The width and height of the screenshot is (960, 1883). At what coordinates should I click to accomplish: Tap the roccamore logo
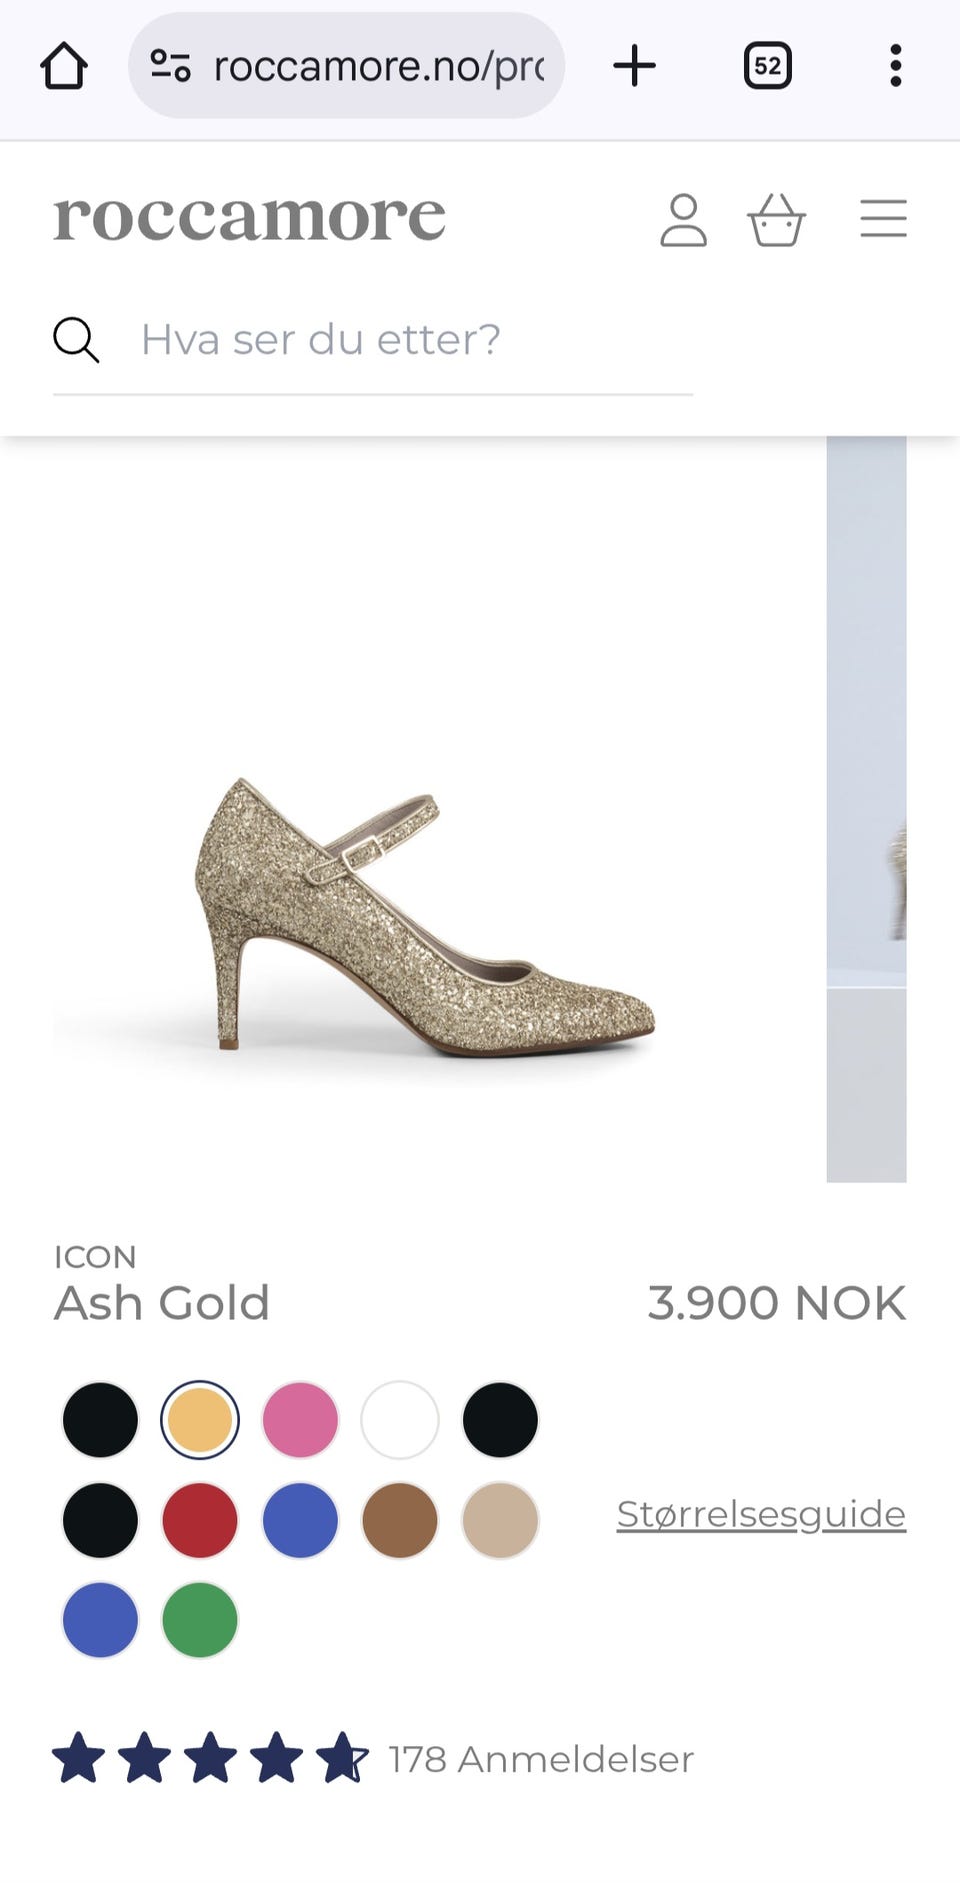[249, 217]
